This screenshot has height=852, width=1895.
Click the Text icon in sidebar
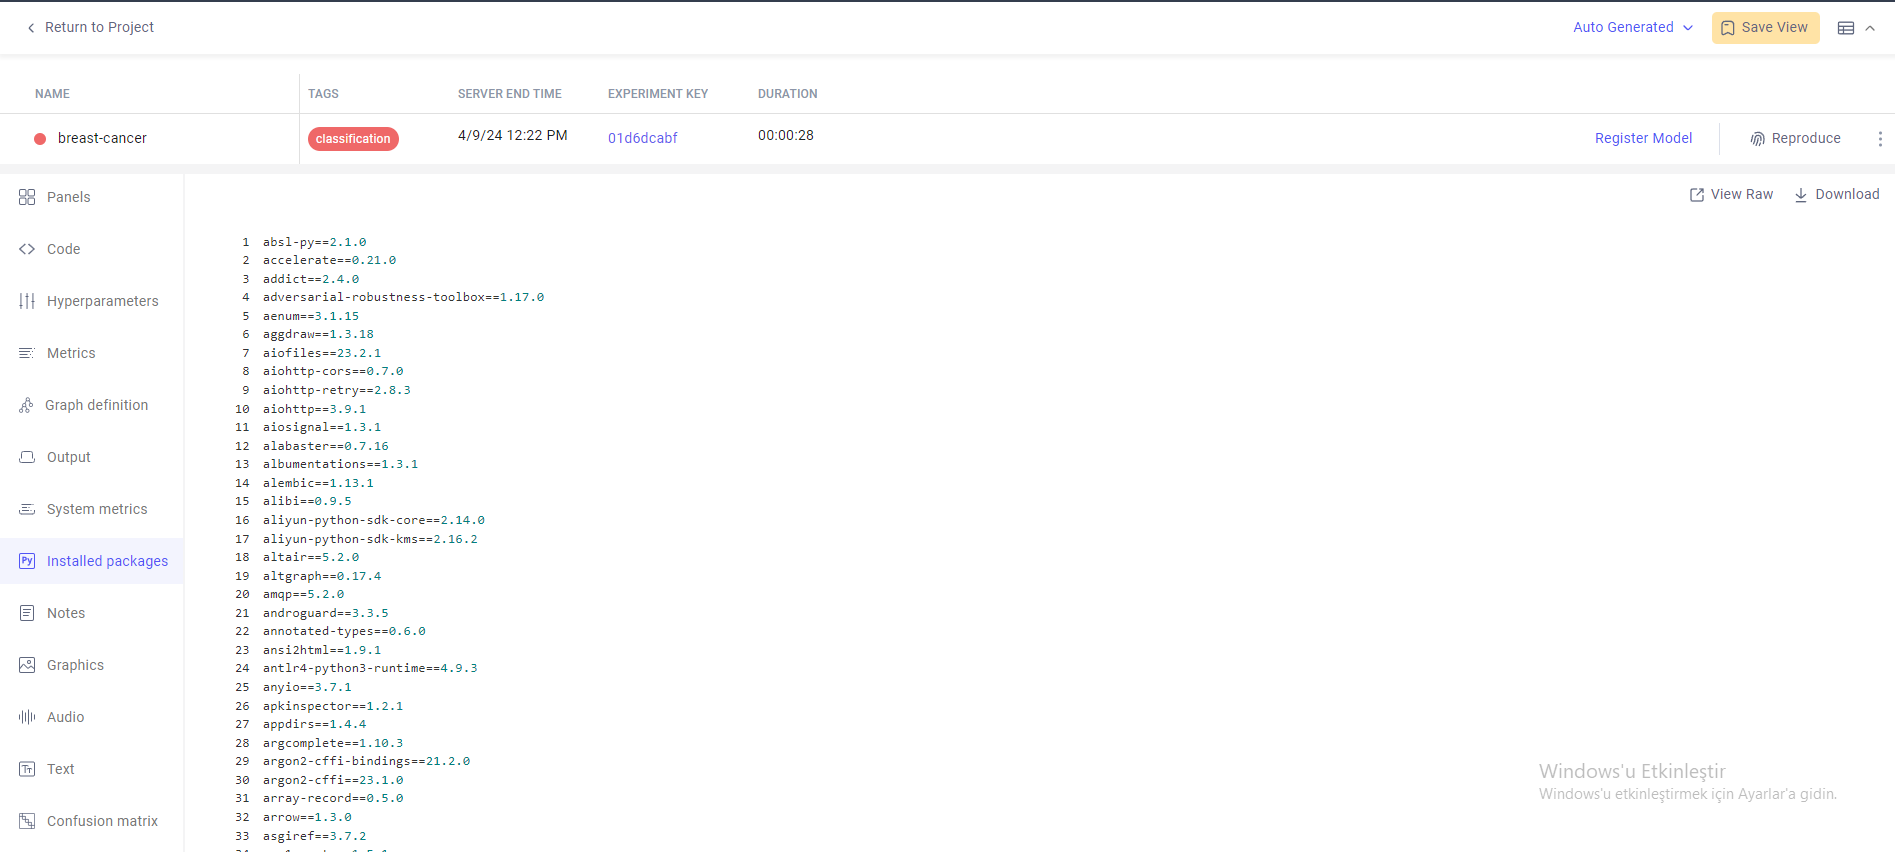[x=27, y=769]
